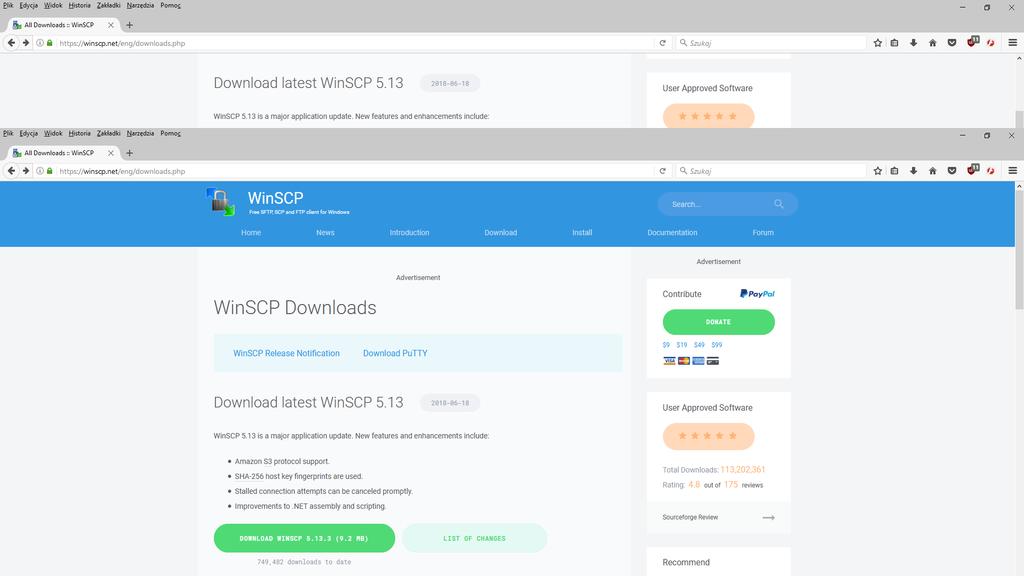Follow the Download PuTTY link

pos(395,353)
